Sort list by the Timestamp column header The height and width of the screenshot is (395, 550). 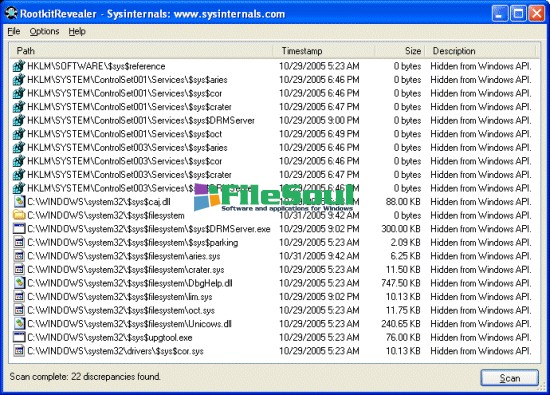[x=324, y=51]
